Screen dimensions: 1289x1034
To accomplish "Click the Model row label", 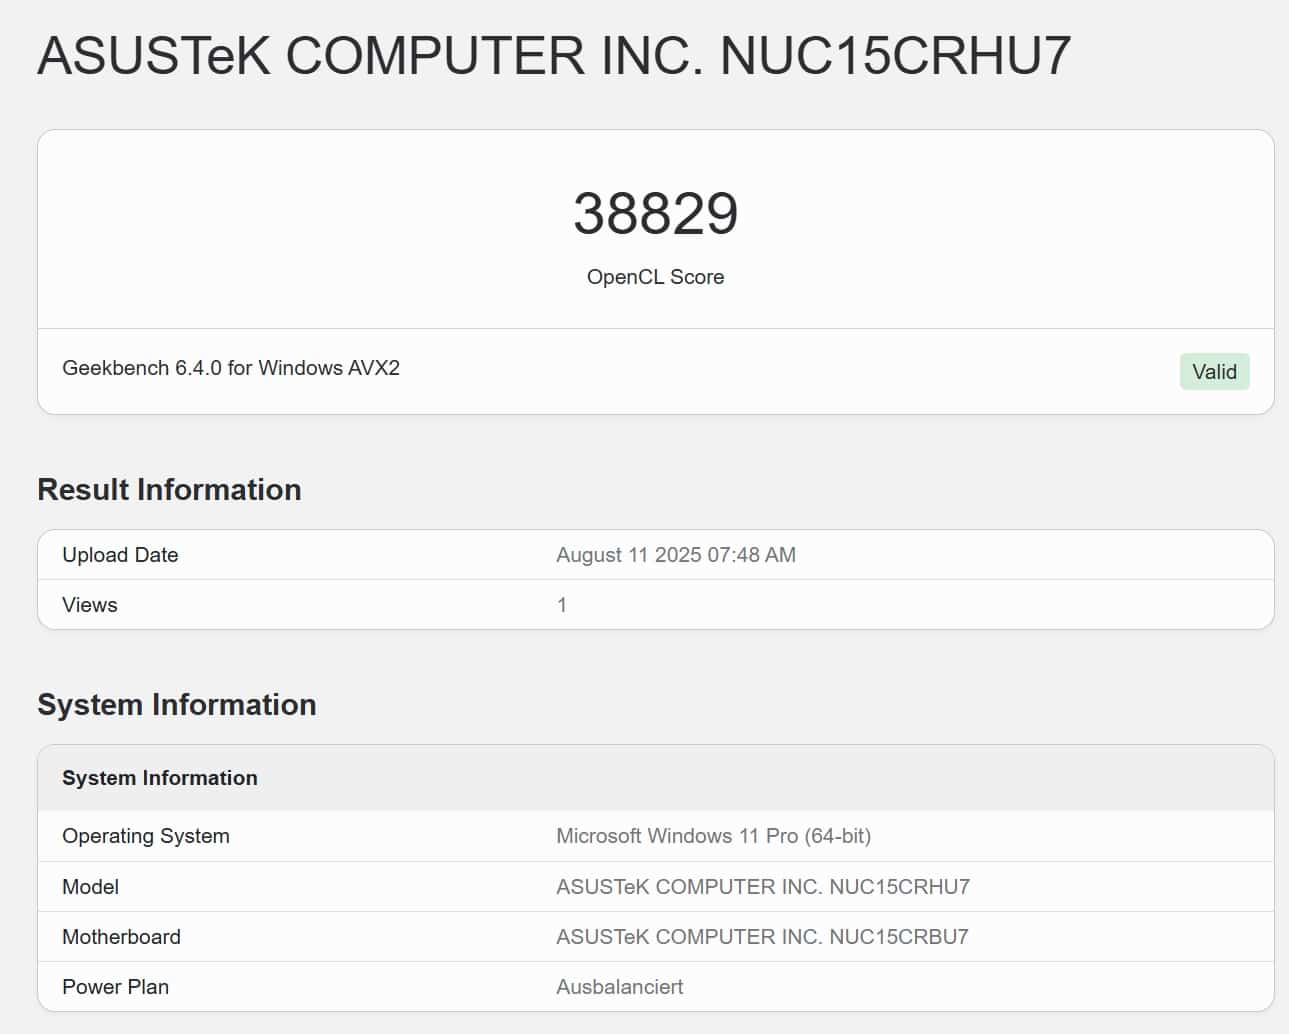I will 90,887.
